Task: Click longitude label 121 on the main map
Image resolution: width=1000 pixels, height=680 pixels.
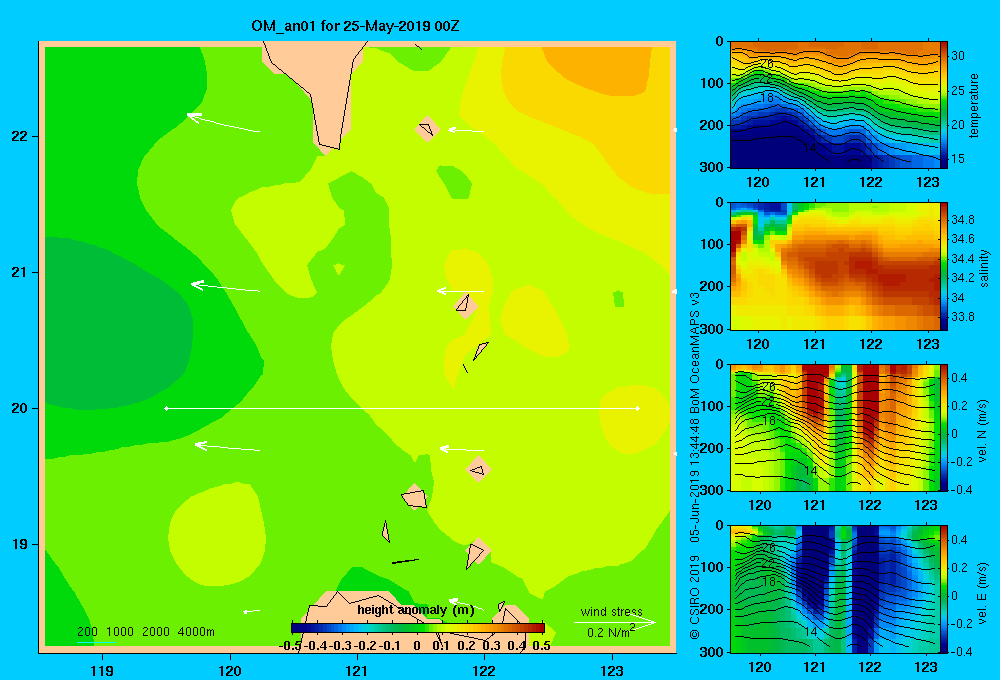Action: 357,670
